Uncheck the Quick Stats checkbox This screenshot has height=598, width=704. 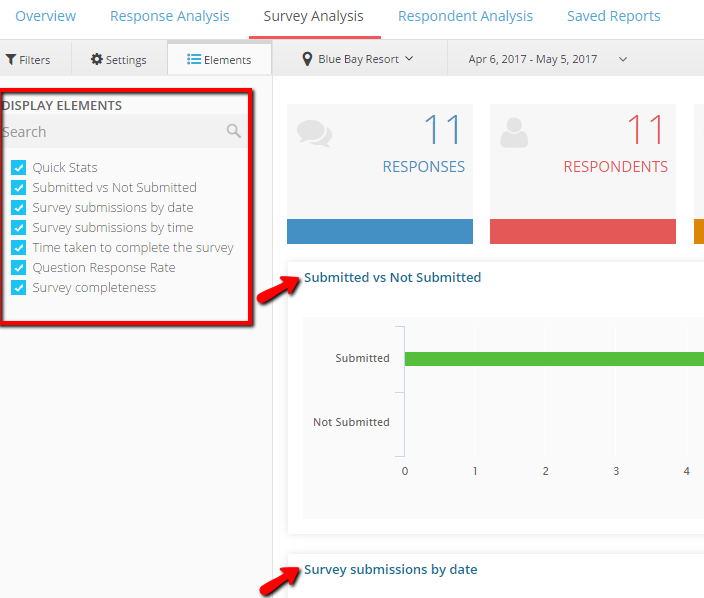click(18, 167)
